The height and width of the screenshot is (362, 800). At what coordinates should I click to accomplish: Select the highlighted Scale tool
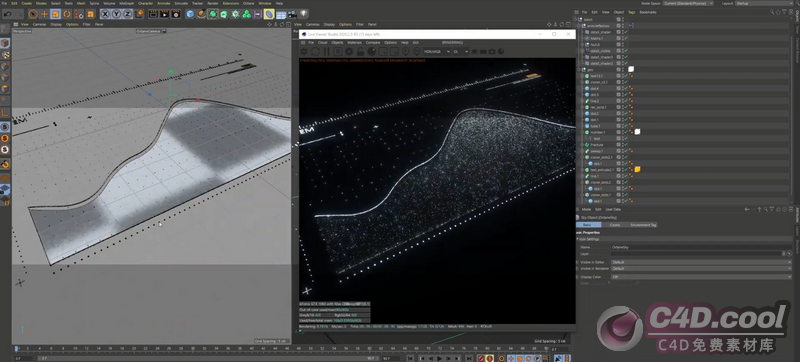pos(56,14)
